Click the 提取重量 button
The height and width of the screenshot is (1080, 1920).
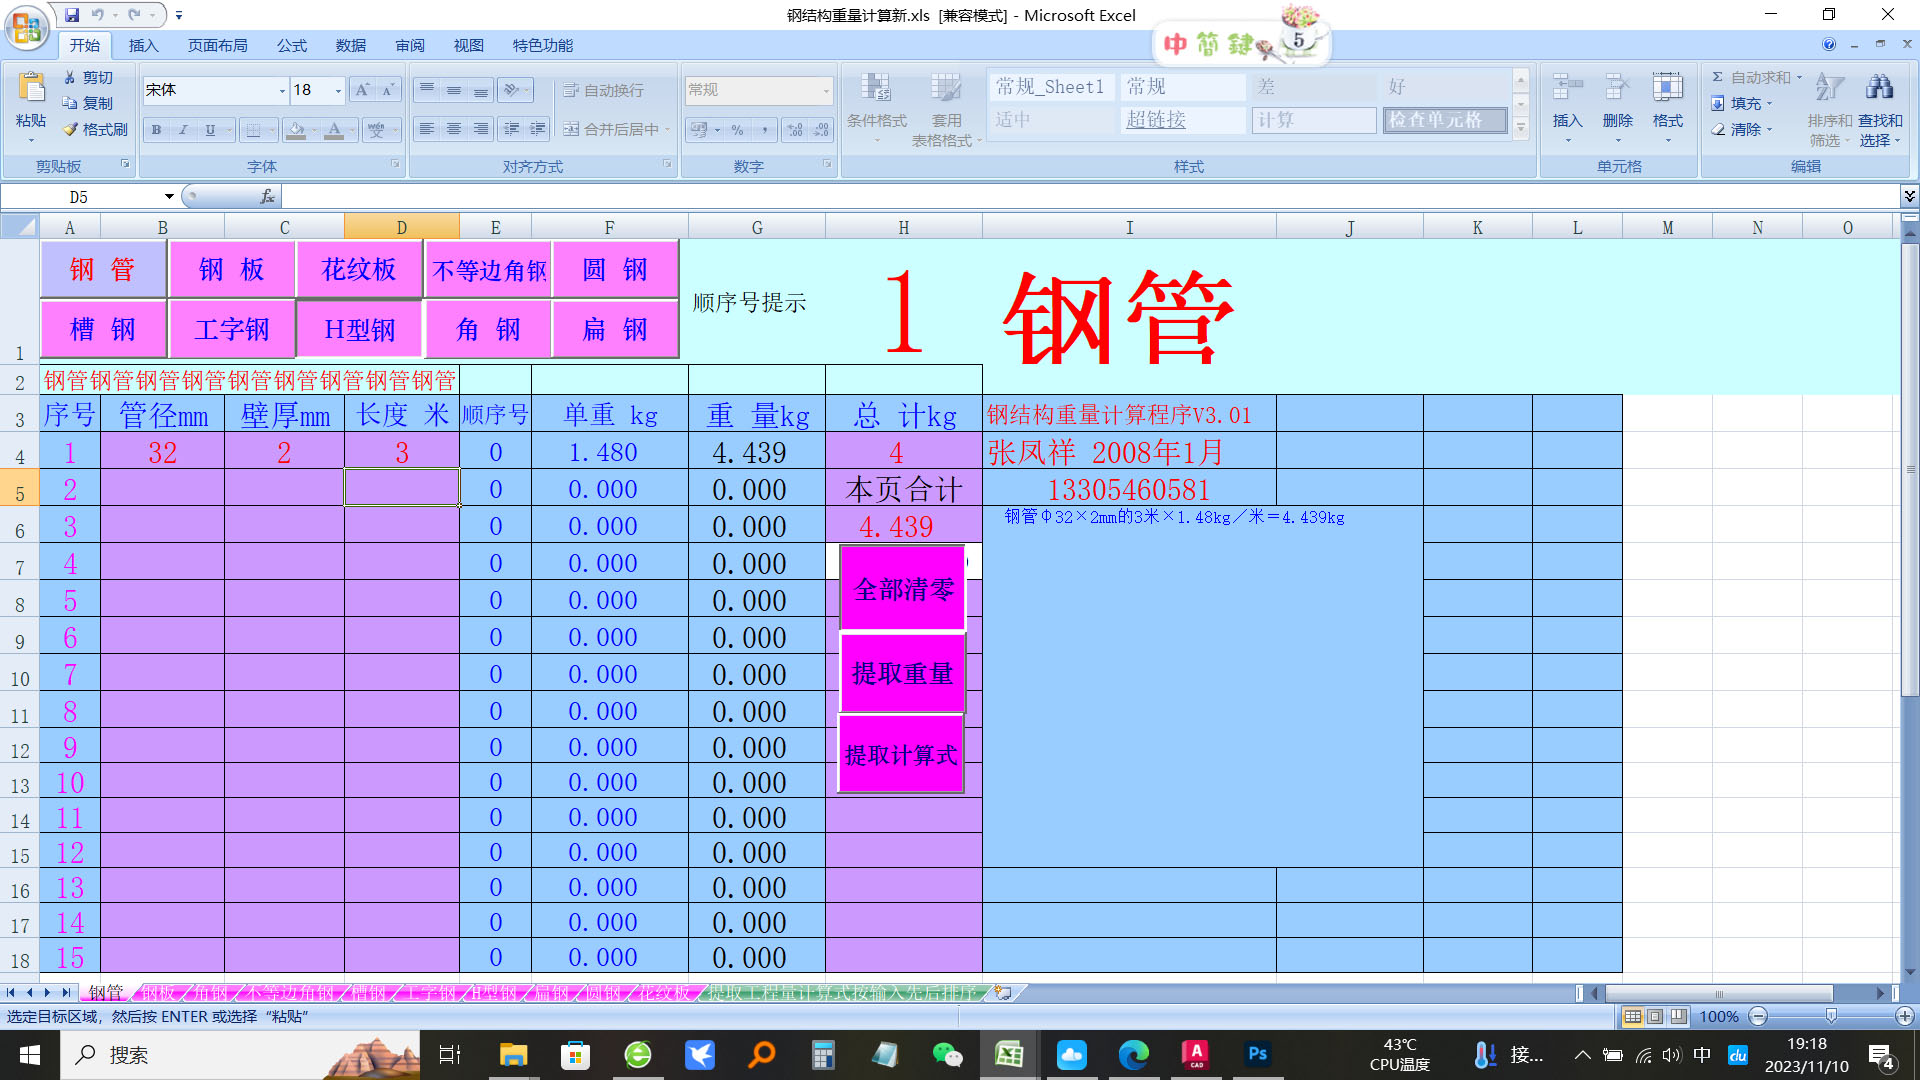902,673
